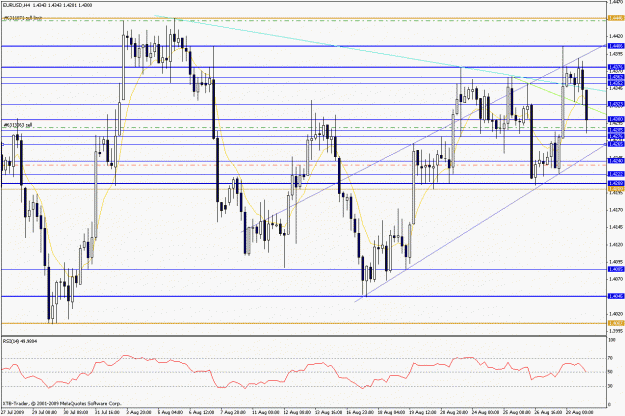
Task: Click the RSI scale value 30
Action: tap(610, 386)
